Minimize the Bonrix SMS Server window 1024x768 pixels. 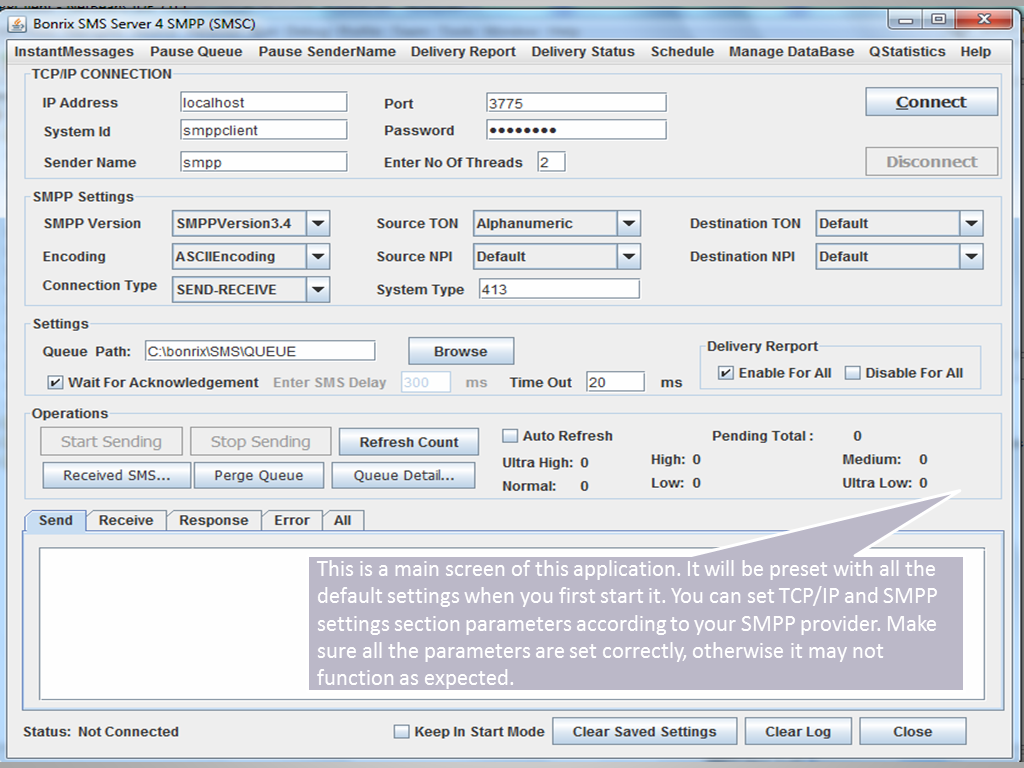tap(906, 20)
